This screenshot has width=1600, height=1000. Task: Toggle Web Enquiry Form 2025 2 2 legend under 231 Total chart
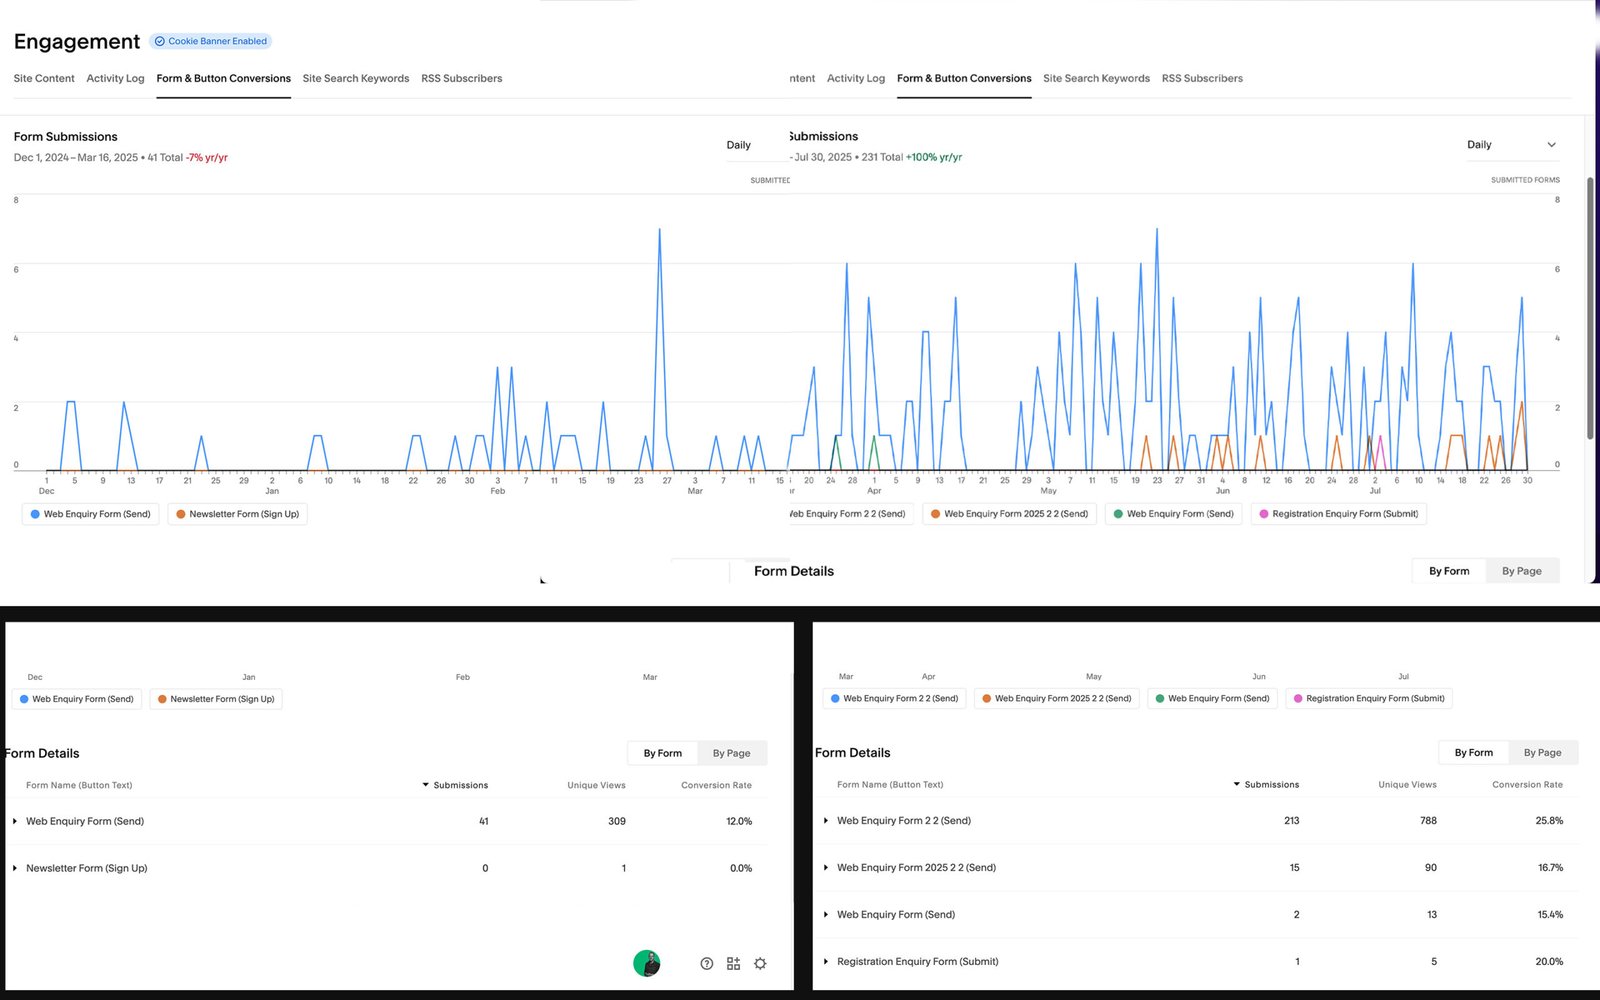click(x=1009, y=514)
